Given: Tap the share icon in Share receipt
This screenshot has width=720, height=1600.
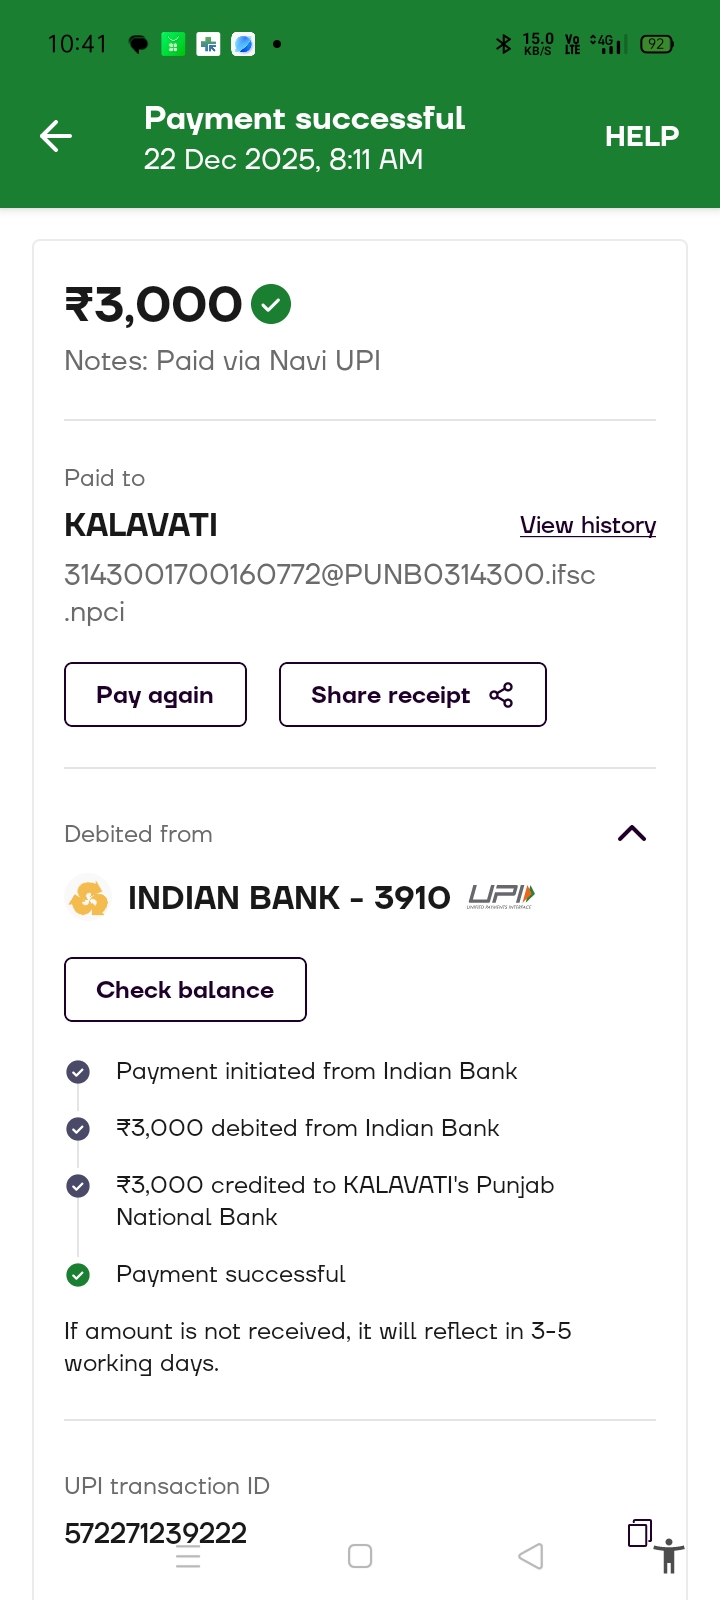Looking at the screenshot, I should pyautogui.click(x=501, y=695).
